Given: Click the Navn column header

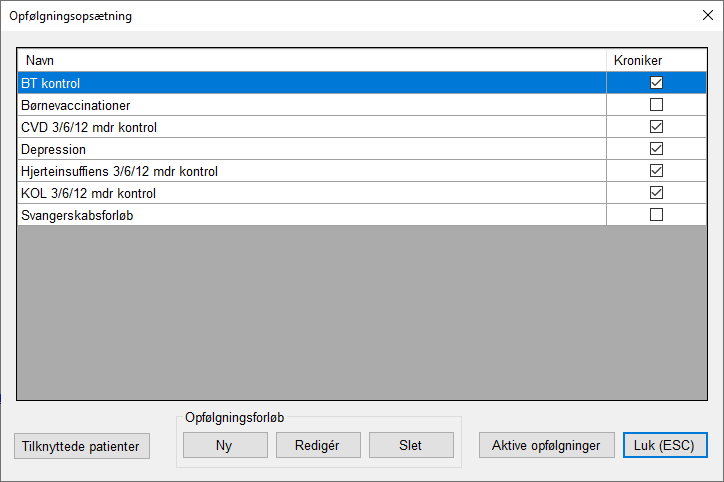Looking at the screenshot, I should 312,60.
